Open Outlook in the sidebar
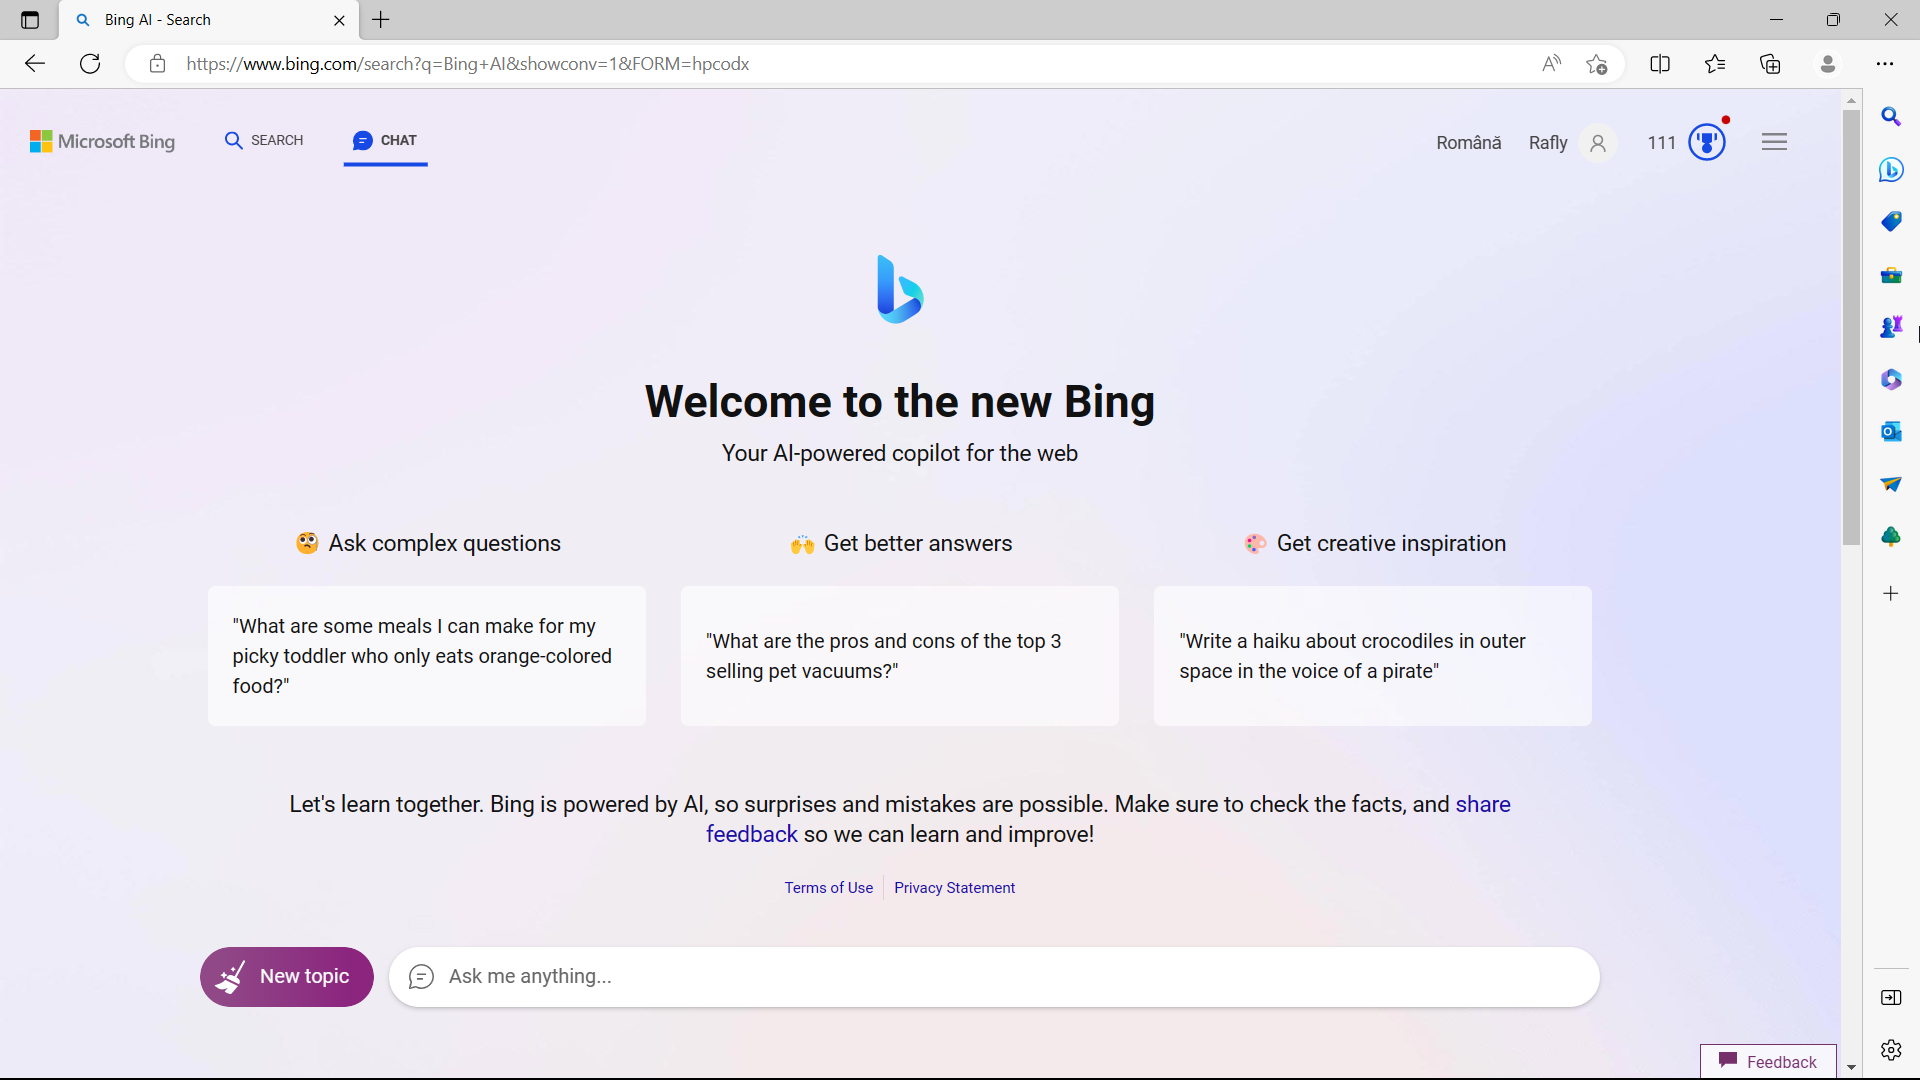The width and height of the screenshot is (1920, 1080). click(x=1890, y=432)
